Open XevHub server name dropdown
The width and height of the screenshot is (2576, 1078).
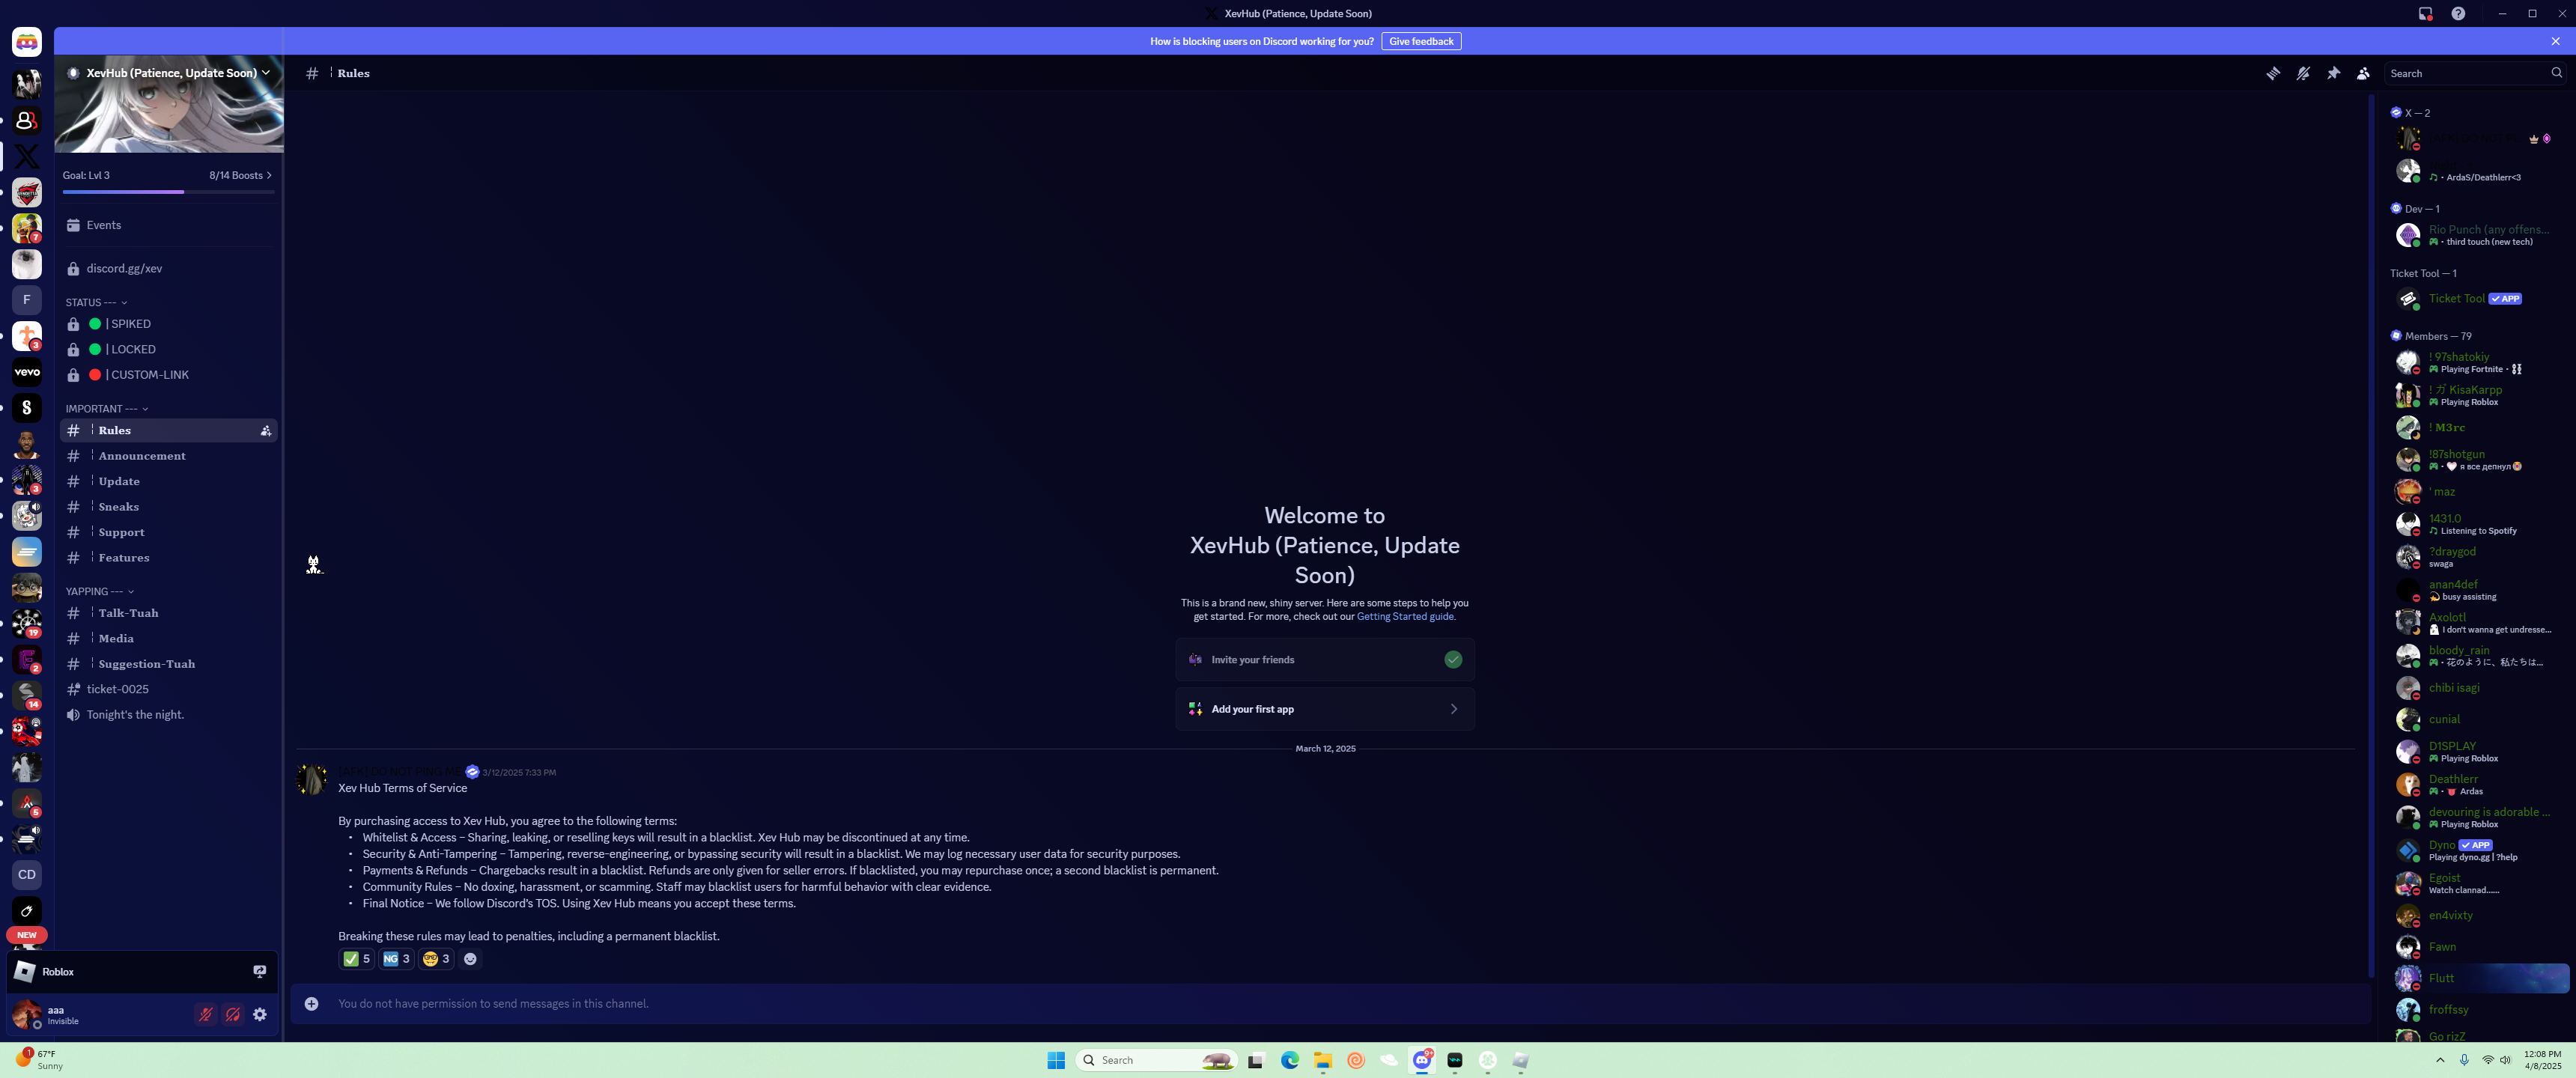tap(170, 73)
